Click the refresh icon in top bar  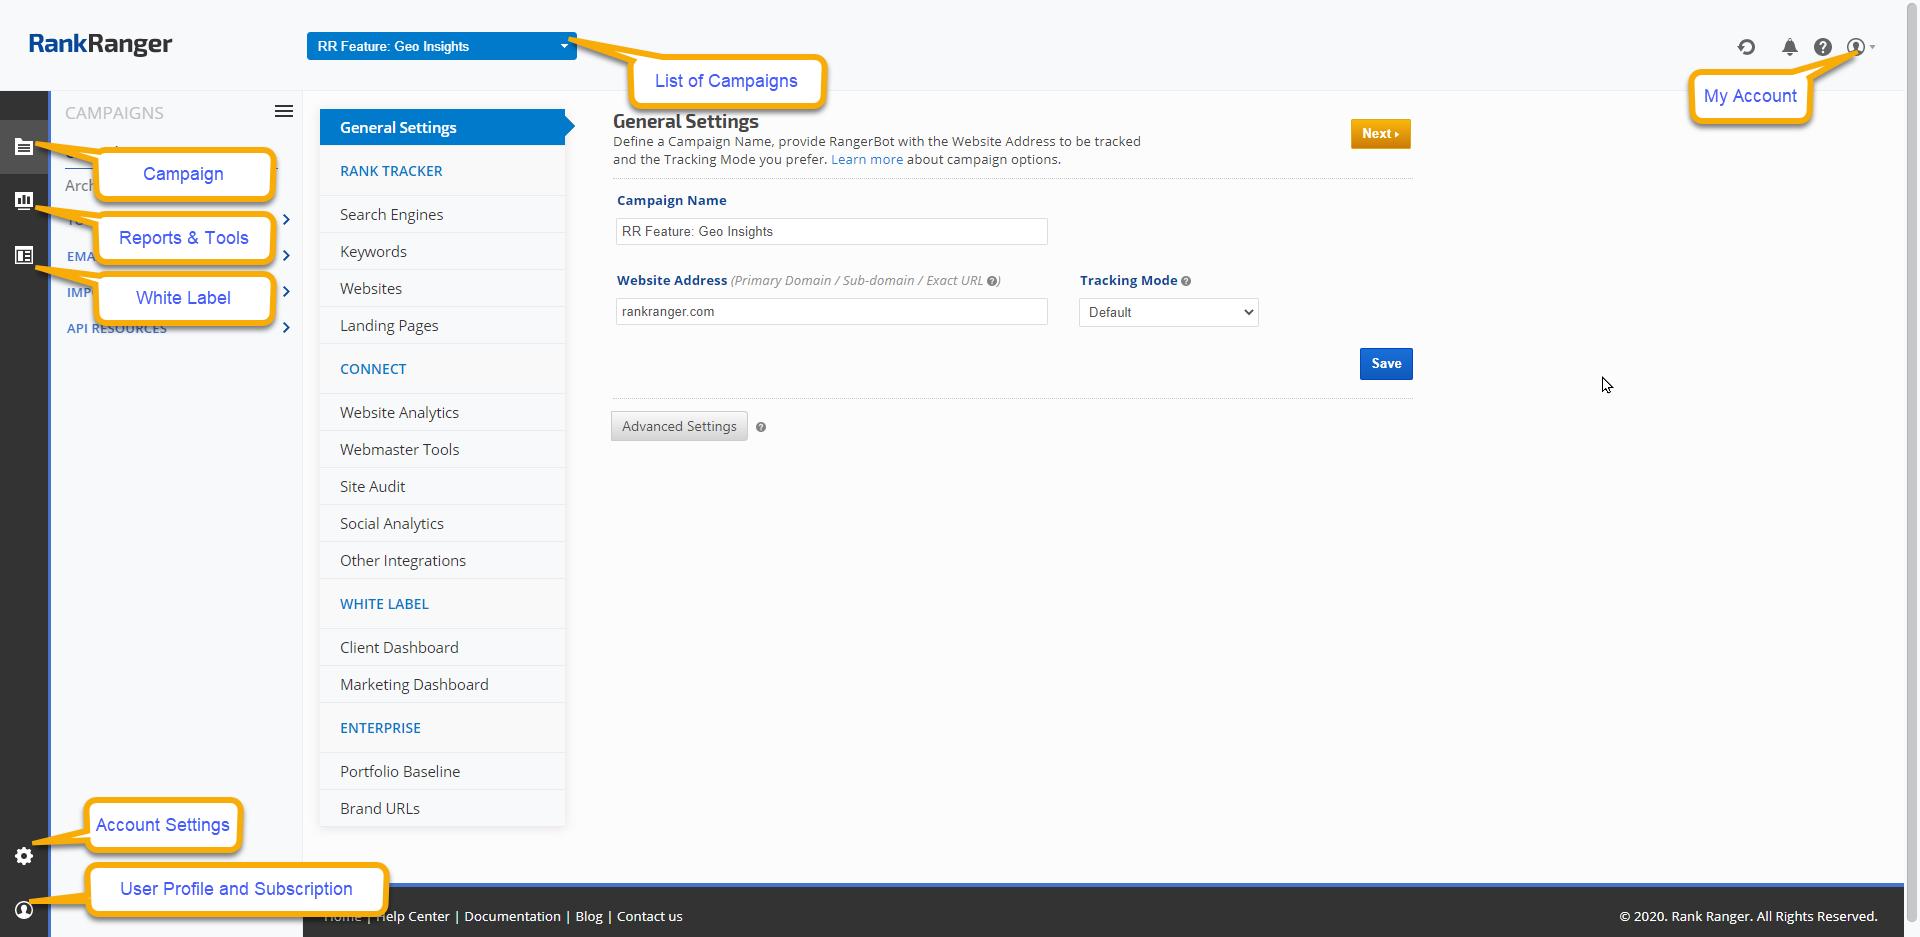coord(1746,47)
